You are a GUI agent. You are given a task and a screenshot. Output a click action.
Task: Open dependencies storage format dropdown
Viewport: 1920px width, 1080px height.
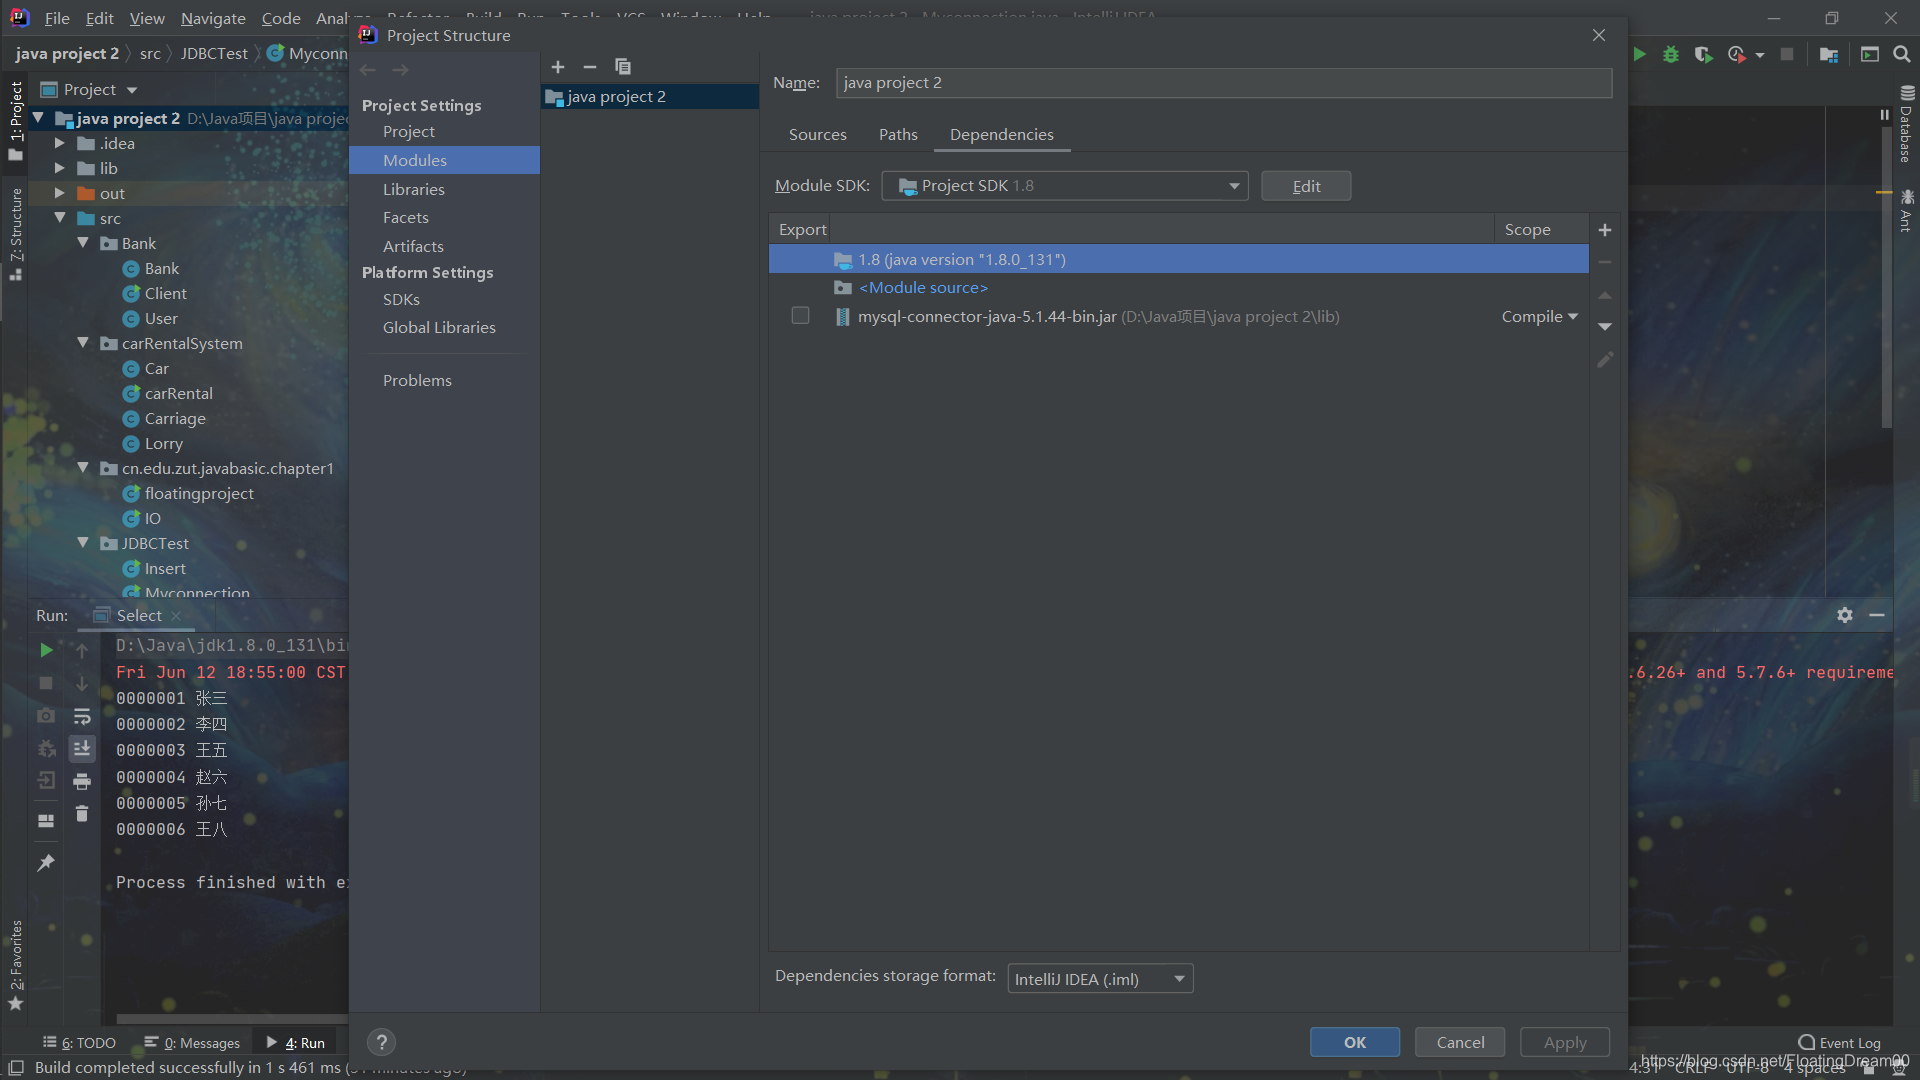pyautogui.click(x=1100, y=979)
